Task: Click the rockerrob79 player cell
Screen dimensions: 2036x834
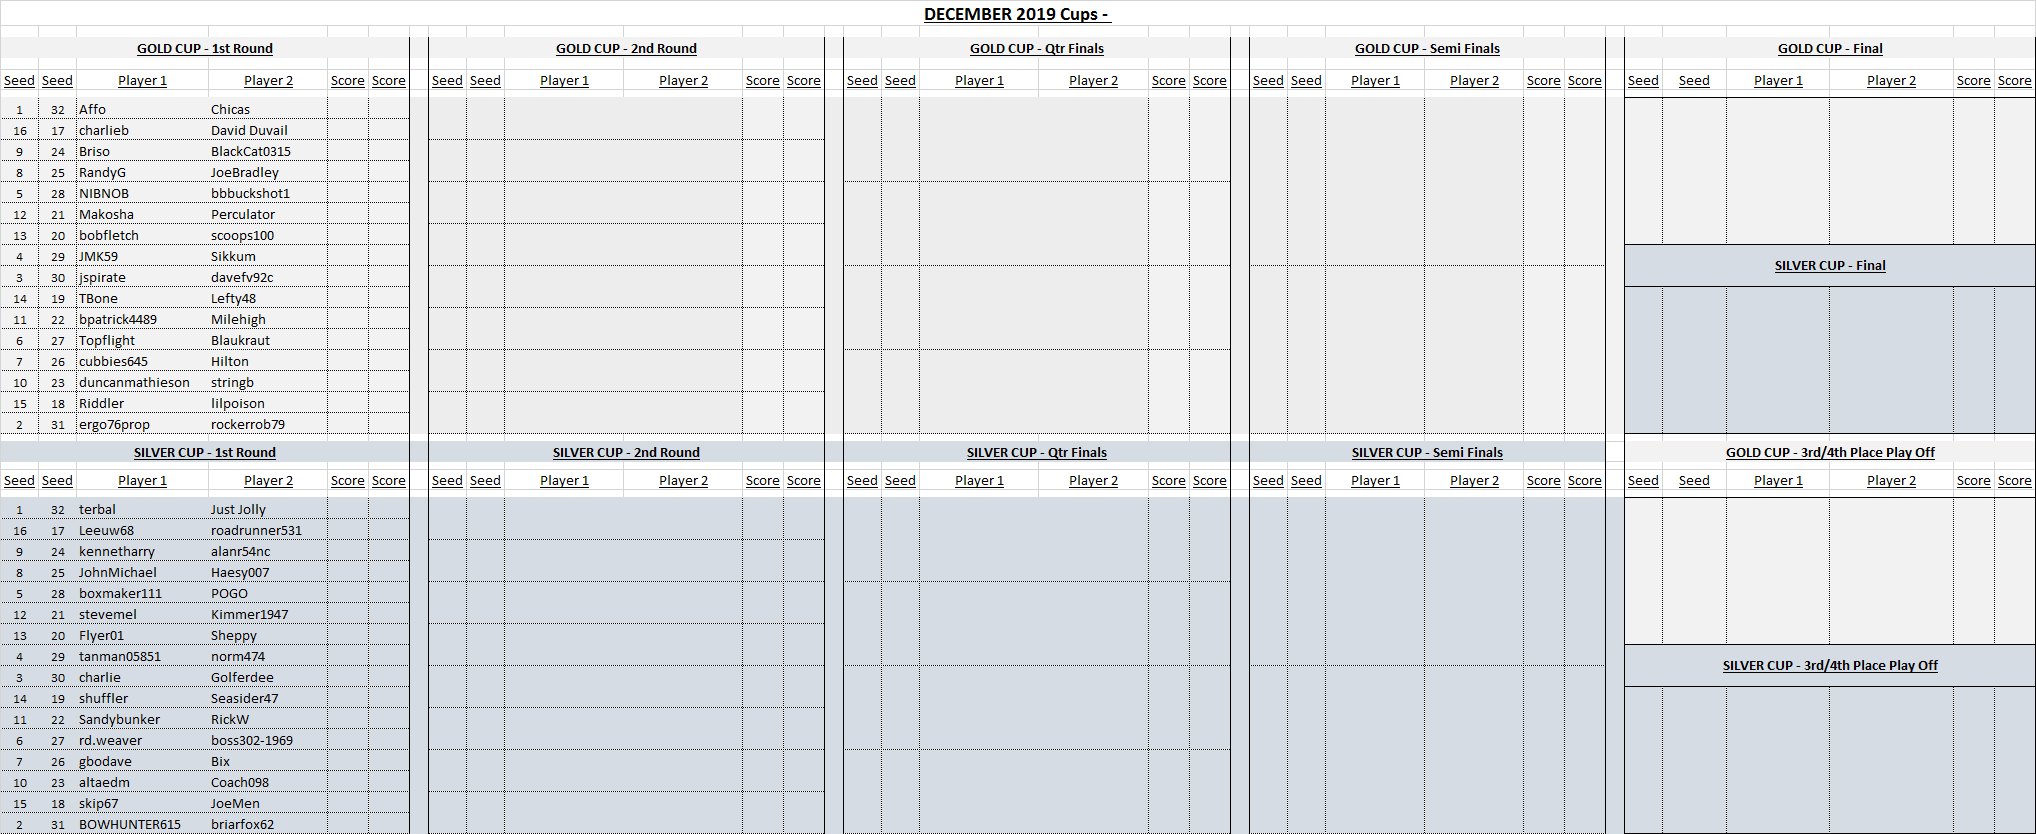Action: coord(248,425)
